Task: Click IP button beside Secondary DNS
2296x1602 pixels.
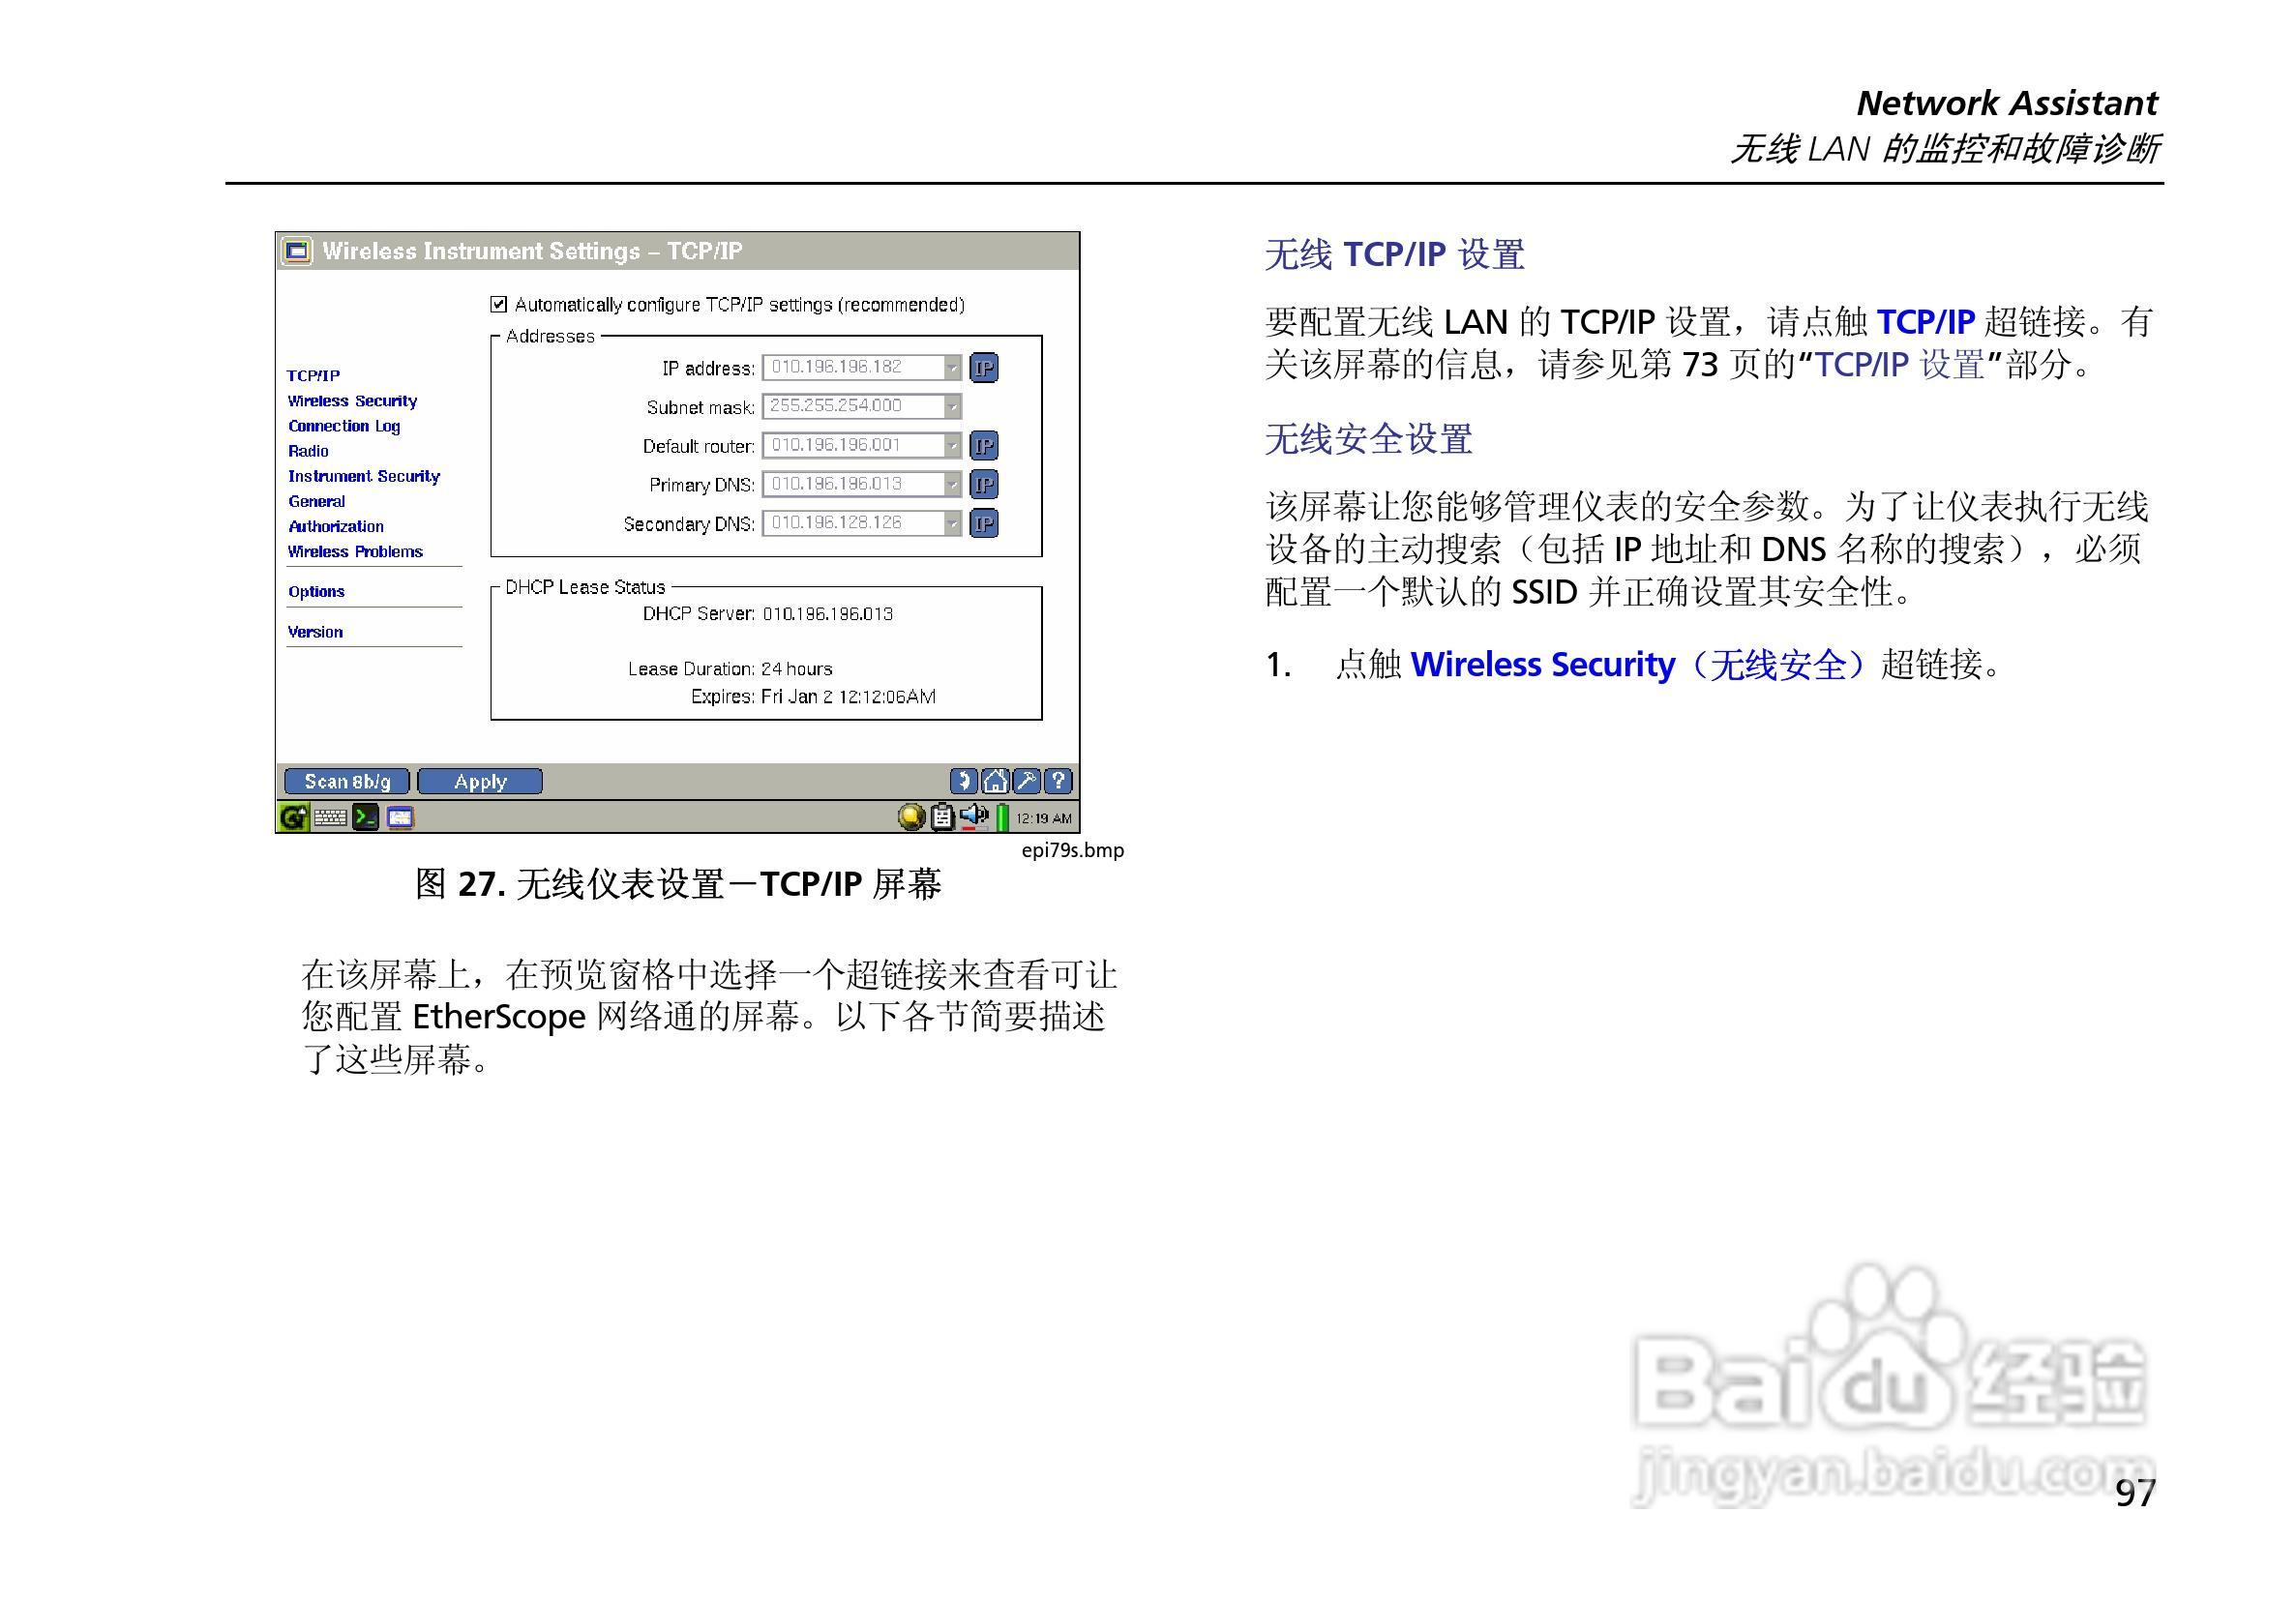Action: click(984, 523)
